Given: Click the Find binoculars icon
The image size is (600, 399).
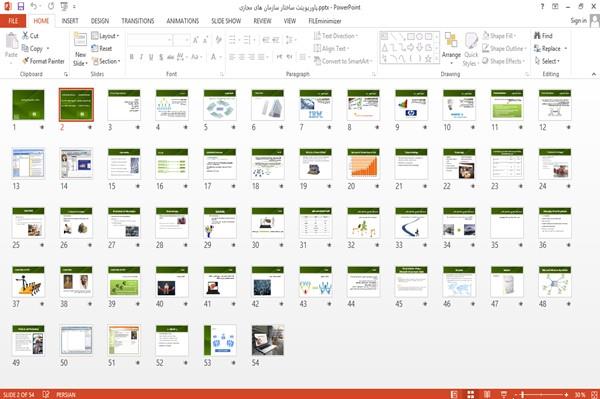Looking at the screenshot, I should point(537,36).
